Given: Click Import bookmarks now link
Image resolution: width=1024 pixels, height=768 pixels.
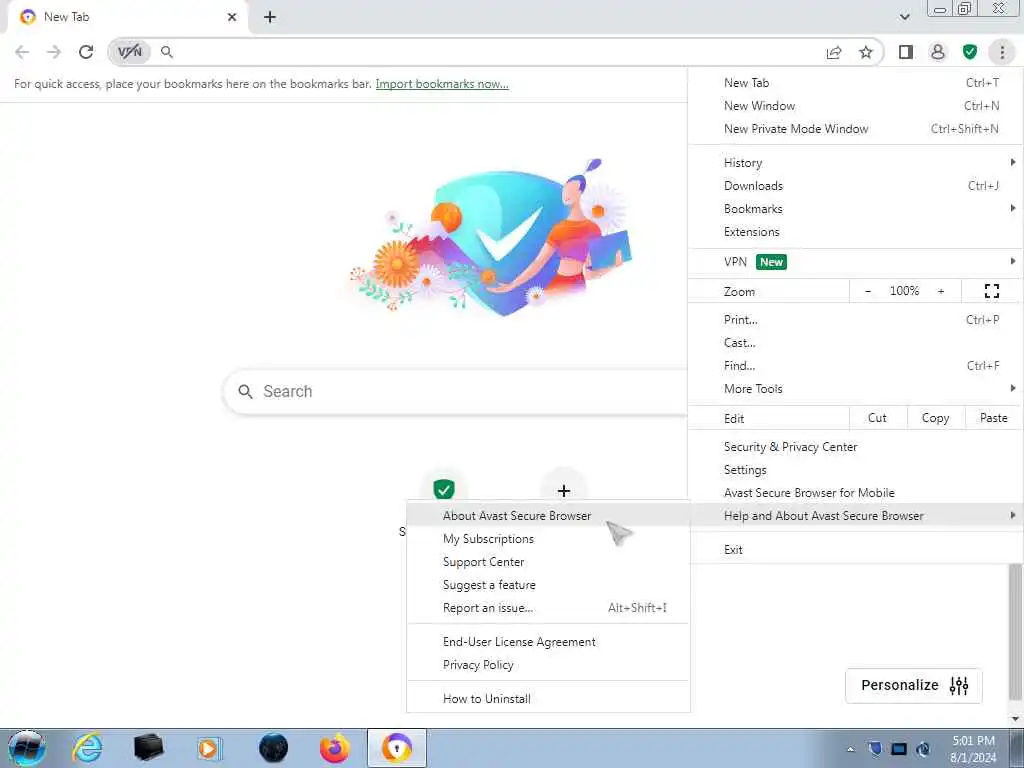Looking at the screenshot, I should 442,84.
